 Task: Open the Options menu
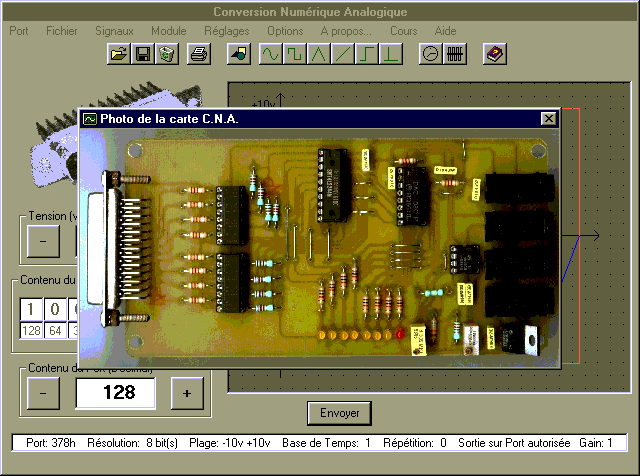click(285, 31)
